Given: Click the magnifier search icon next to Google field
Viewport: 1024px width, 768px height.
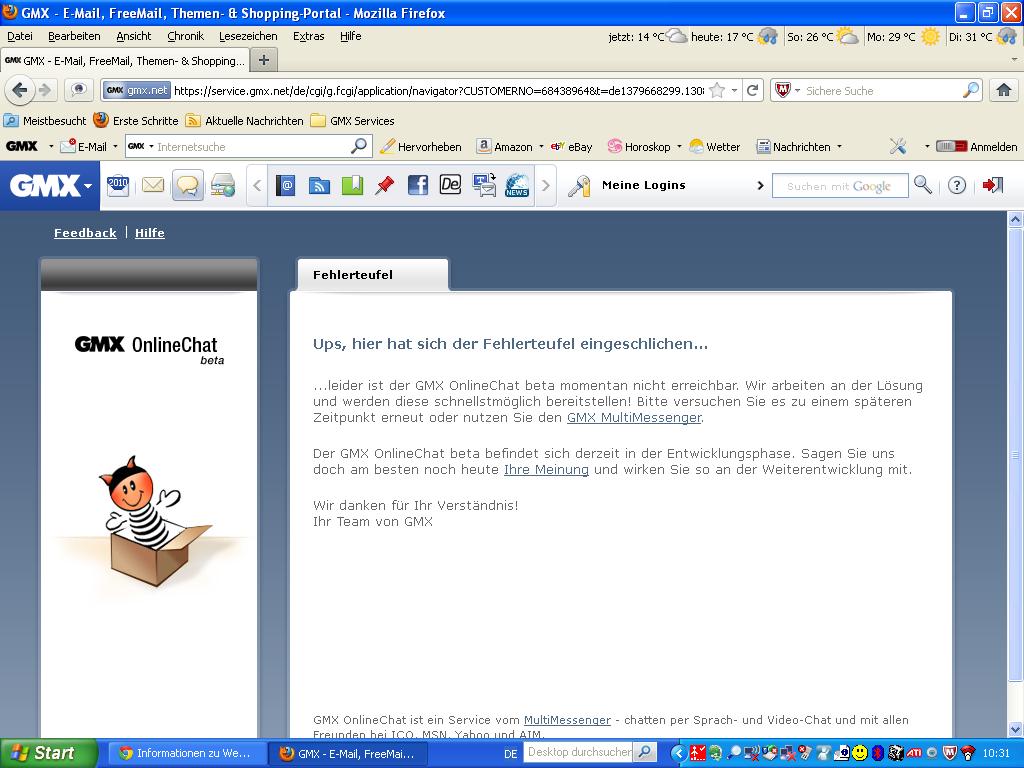Looking at the screenshot, I should (923, 185).
